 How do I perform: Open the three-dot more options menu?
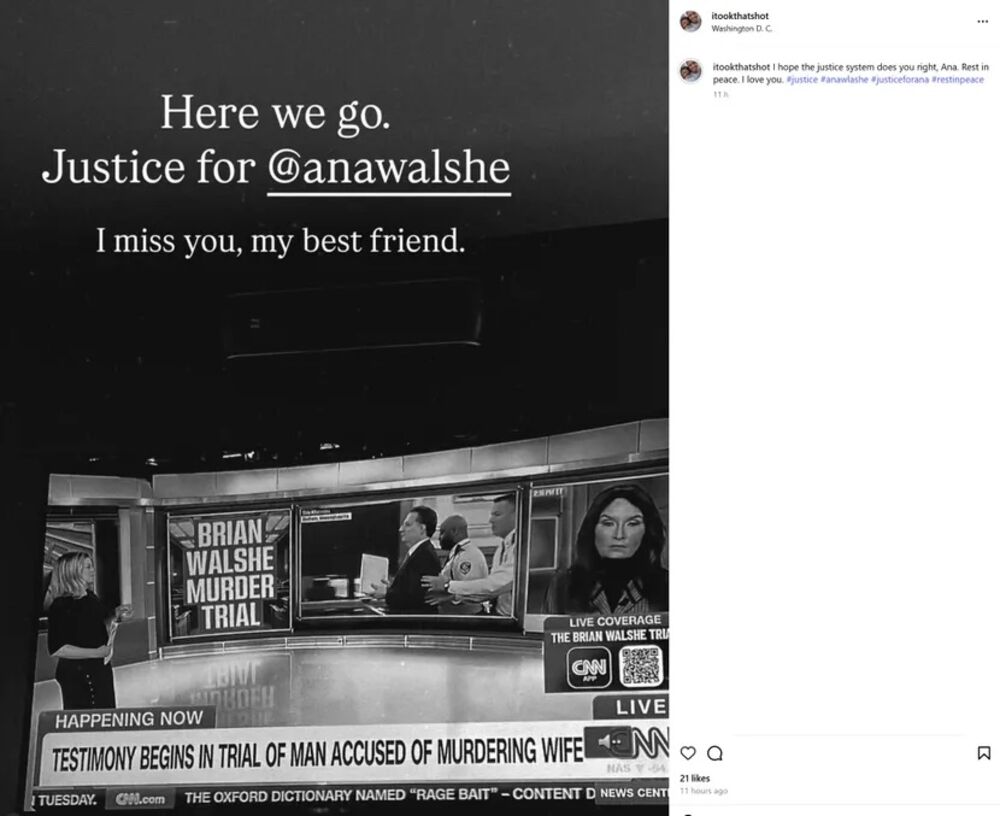[x=982, y=22]
